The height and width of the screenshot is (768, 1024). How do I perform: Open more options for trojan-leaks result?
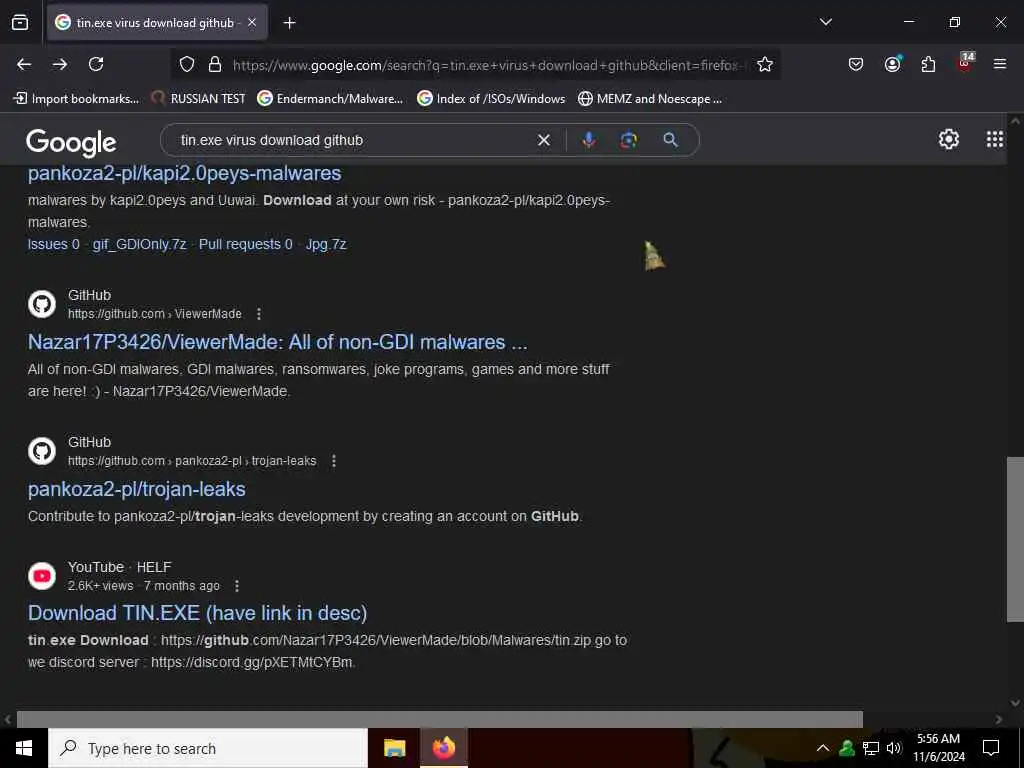click(x=334, y=461)
